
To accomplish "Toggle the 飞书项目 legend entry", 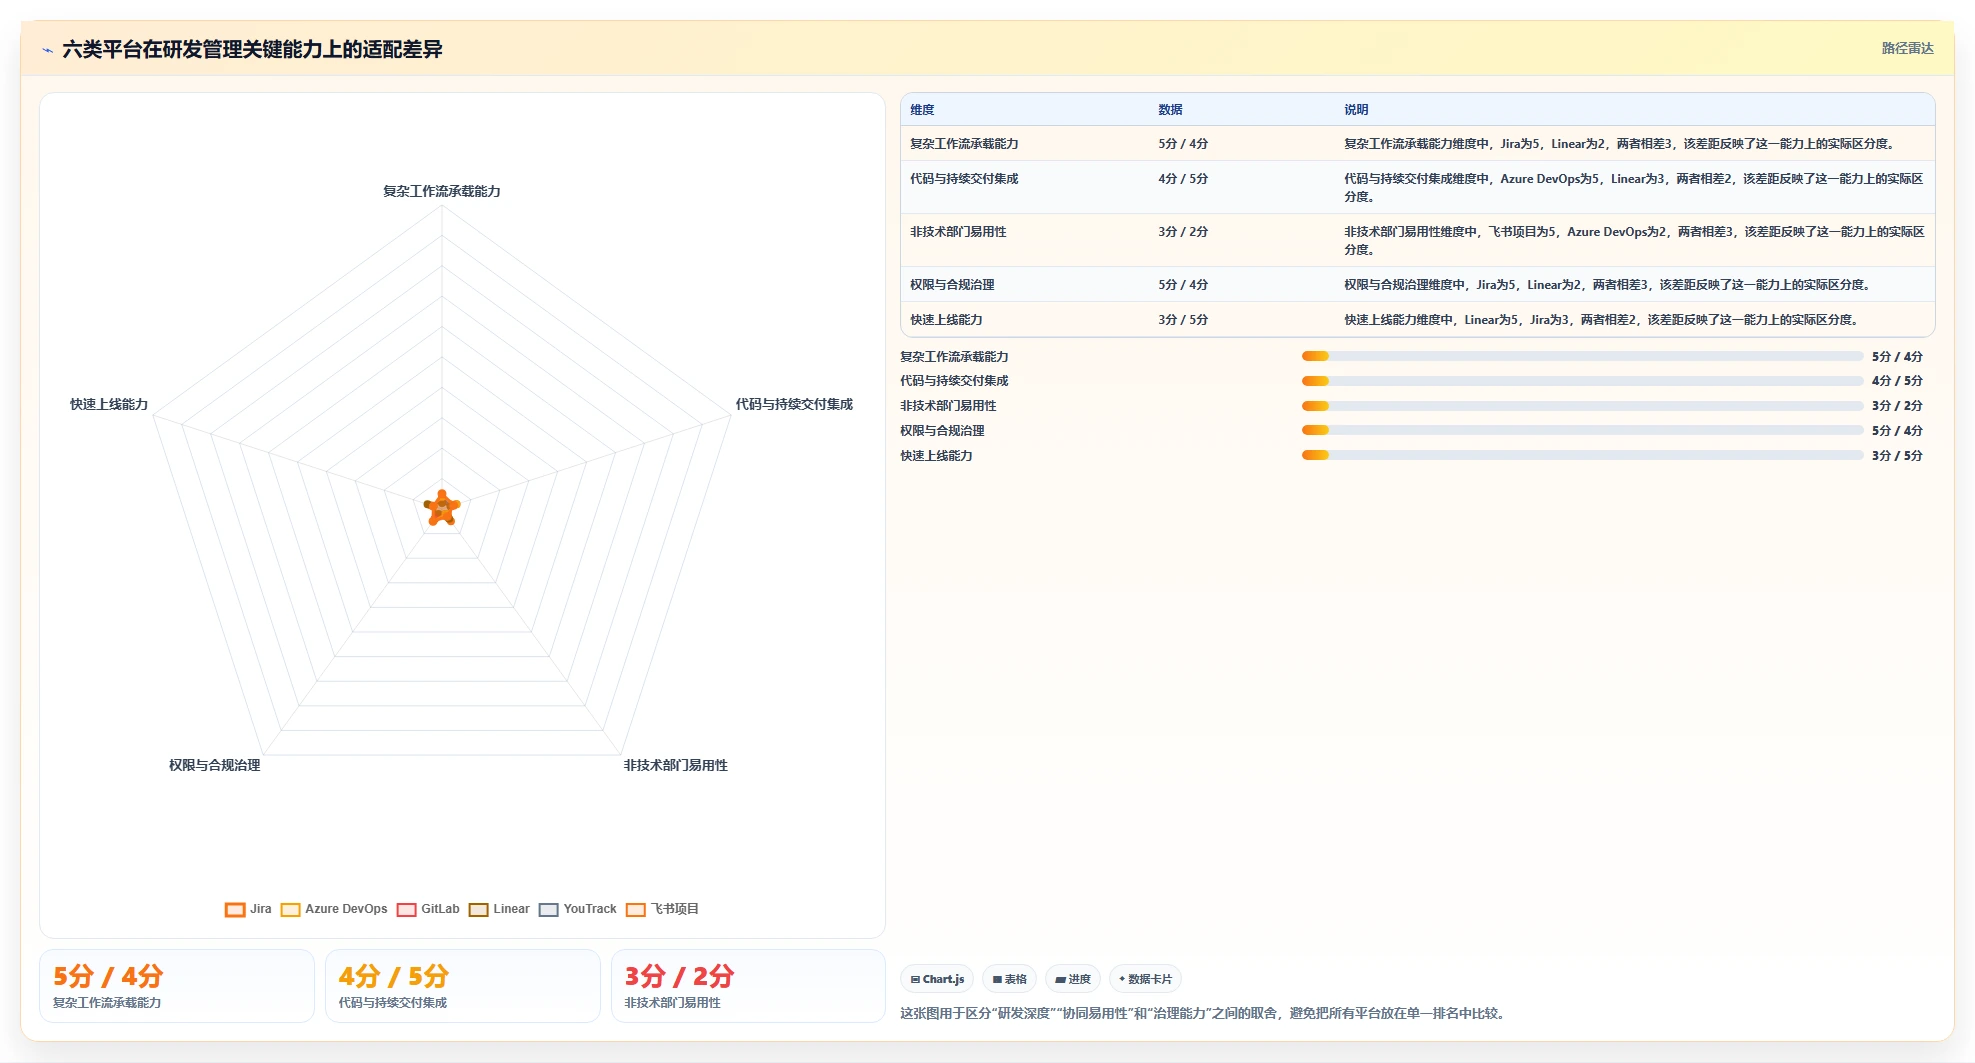I will [x=662, y=909].
